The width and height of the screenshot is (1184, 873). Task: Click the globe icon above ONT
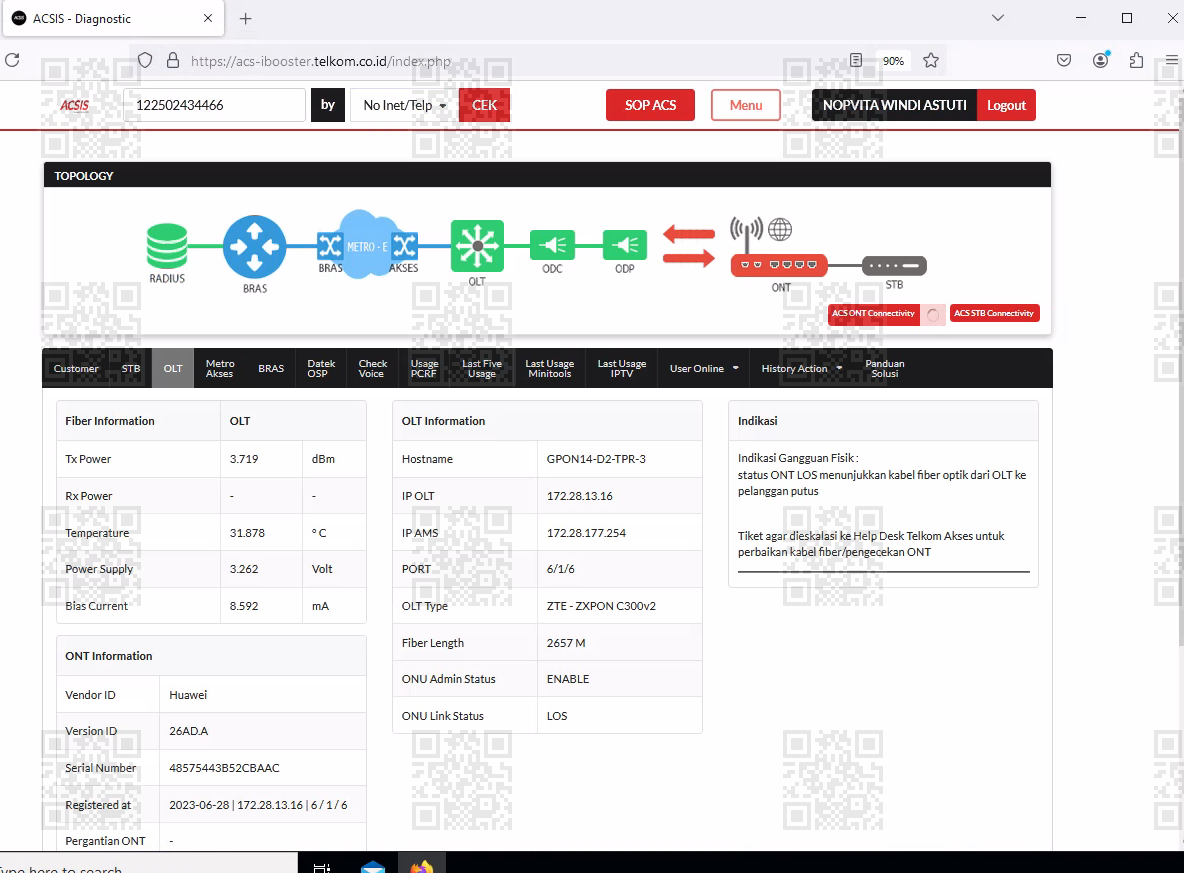pos(780,229)
